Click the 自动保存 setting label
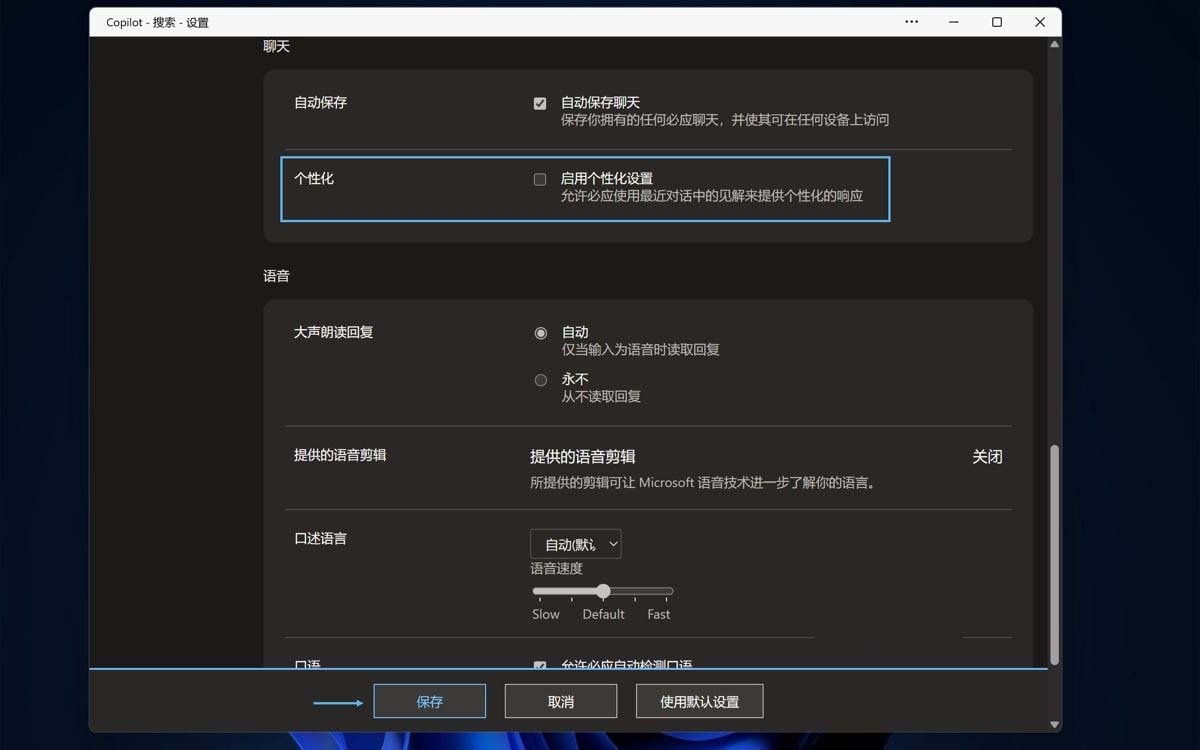1200x750 pixels. 320,102
